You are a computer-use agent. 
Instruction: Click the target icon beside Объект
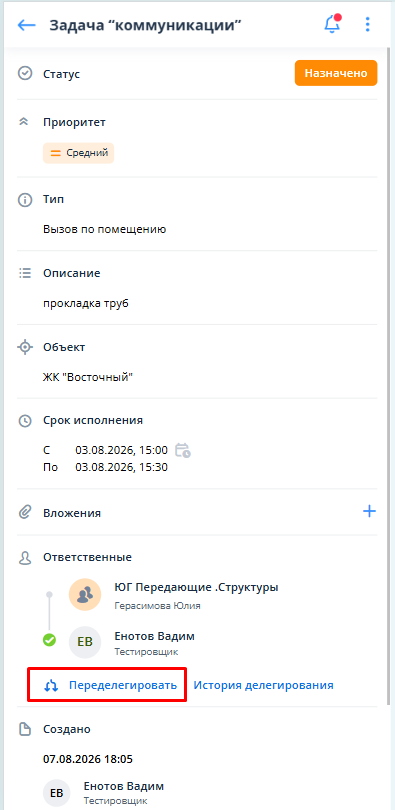click(25, 347)
